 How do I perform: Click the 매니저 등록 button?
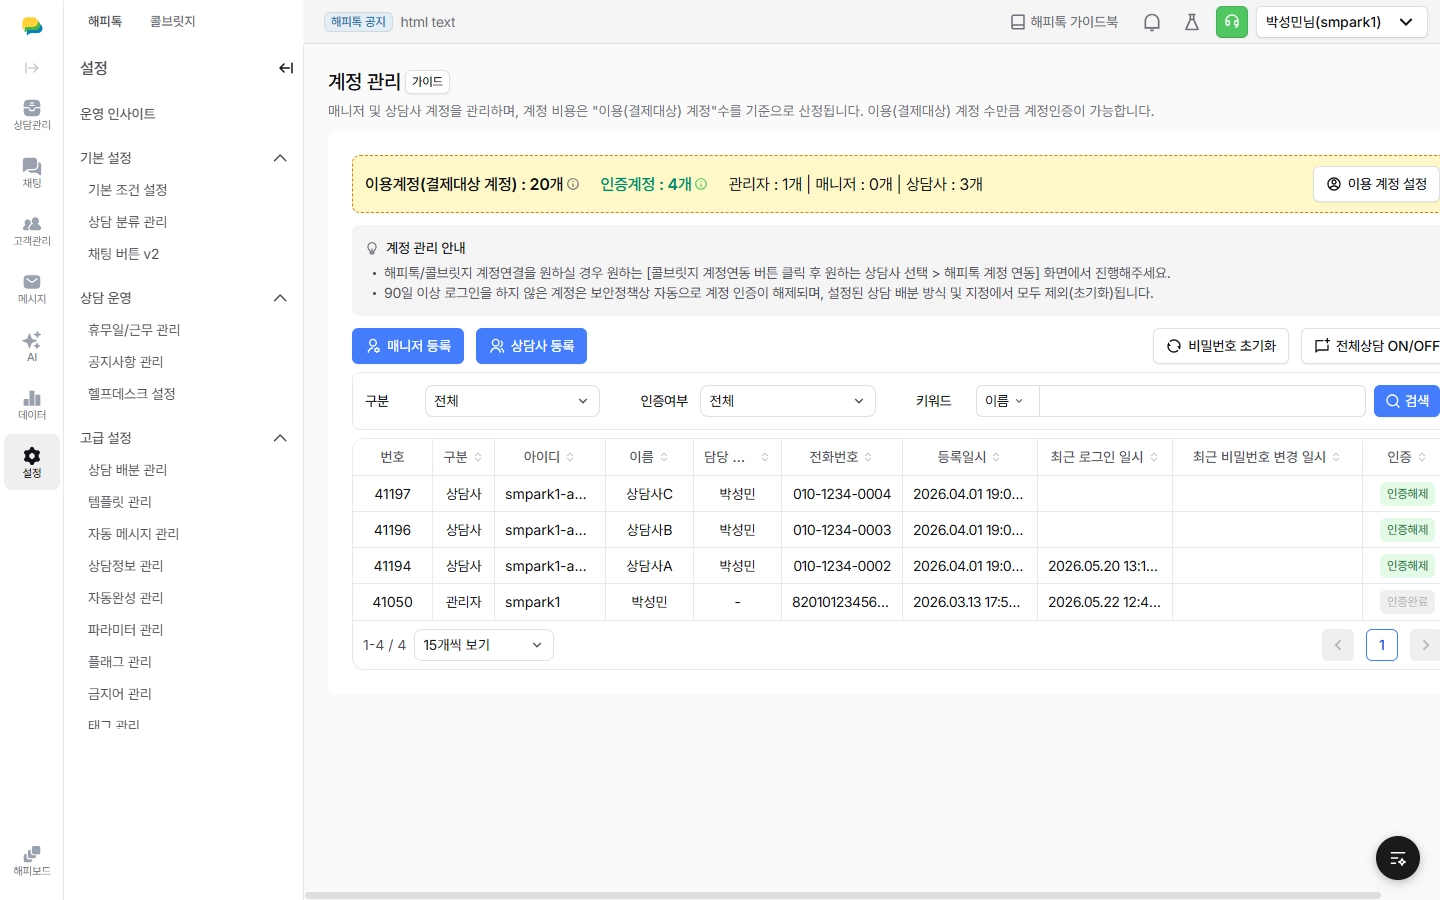[x=408, y=346]
